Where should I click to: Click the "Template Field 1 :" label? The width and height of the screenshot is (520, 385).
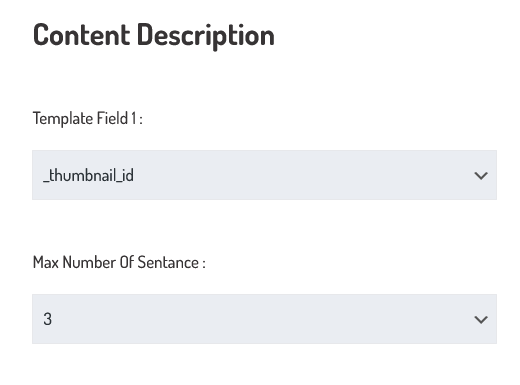point(88,119)
